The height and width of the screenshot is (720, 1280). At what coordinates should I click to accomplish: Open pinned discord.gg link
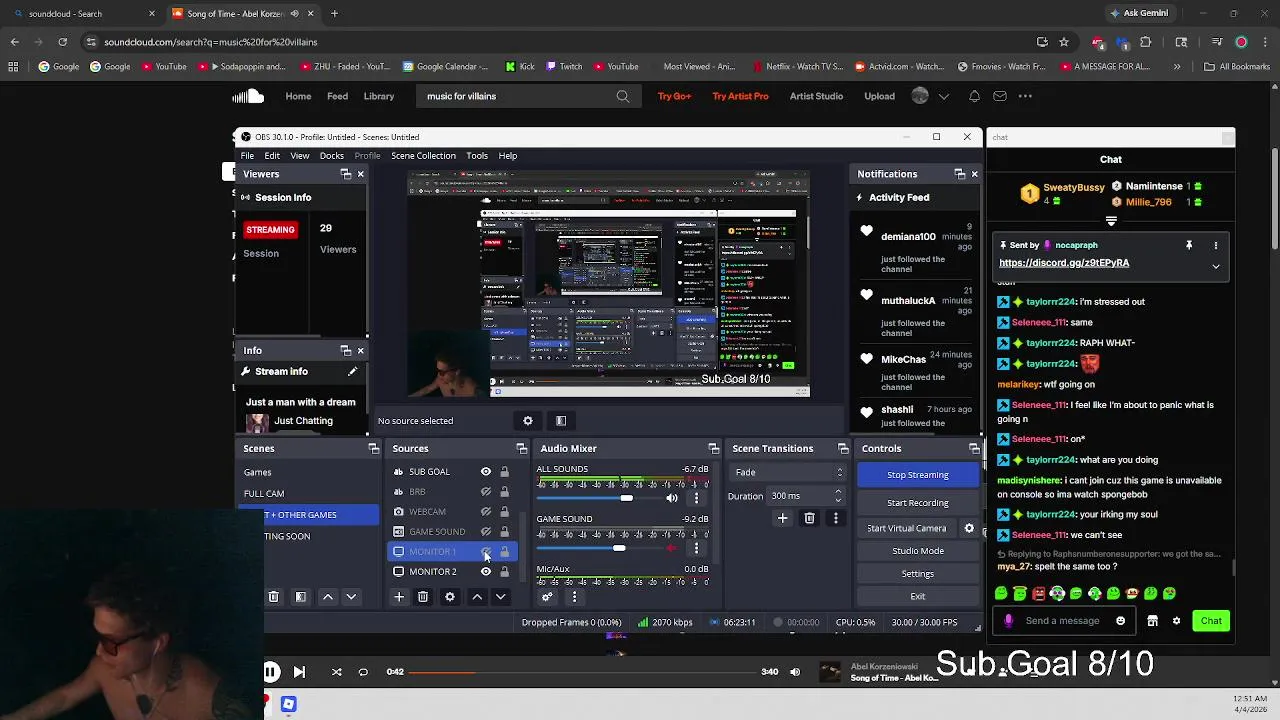(x=1064, y=263)
